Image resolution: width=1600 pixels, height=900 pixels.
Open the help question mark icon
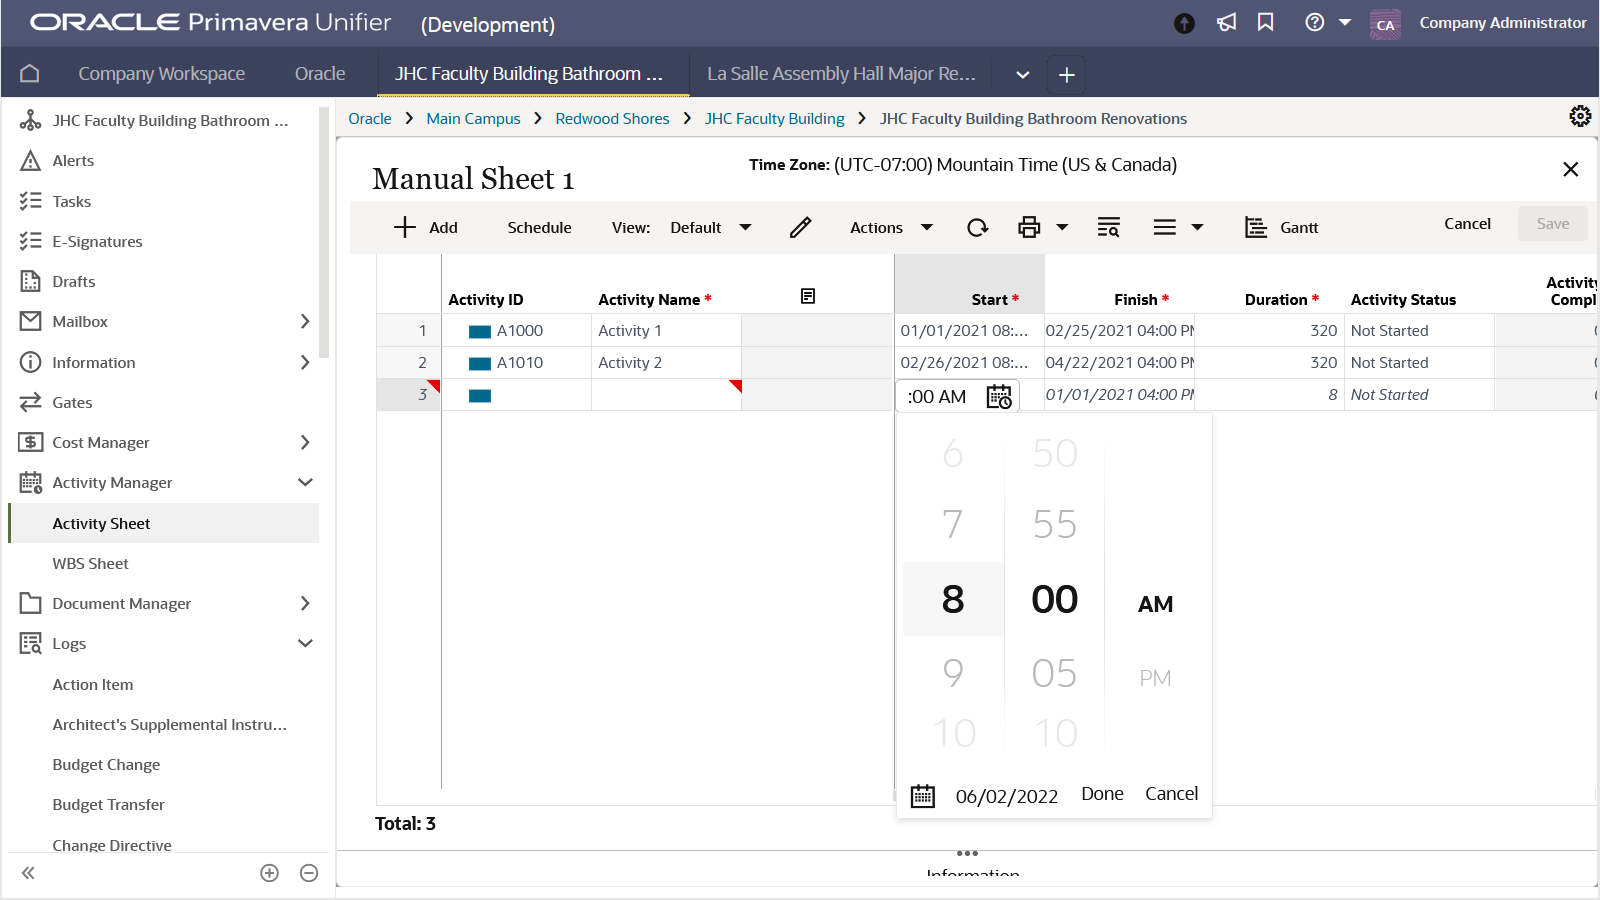(1315, 22)
